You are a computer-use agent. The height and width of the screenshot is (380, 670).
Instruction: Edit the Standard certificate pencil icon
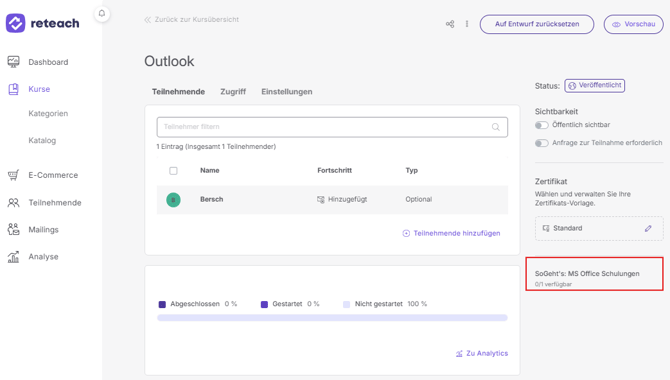(x=648, y=228)
